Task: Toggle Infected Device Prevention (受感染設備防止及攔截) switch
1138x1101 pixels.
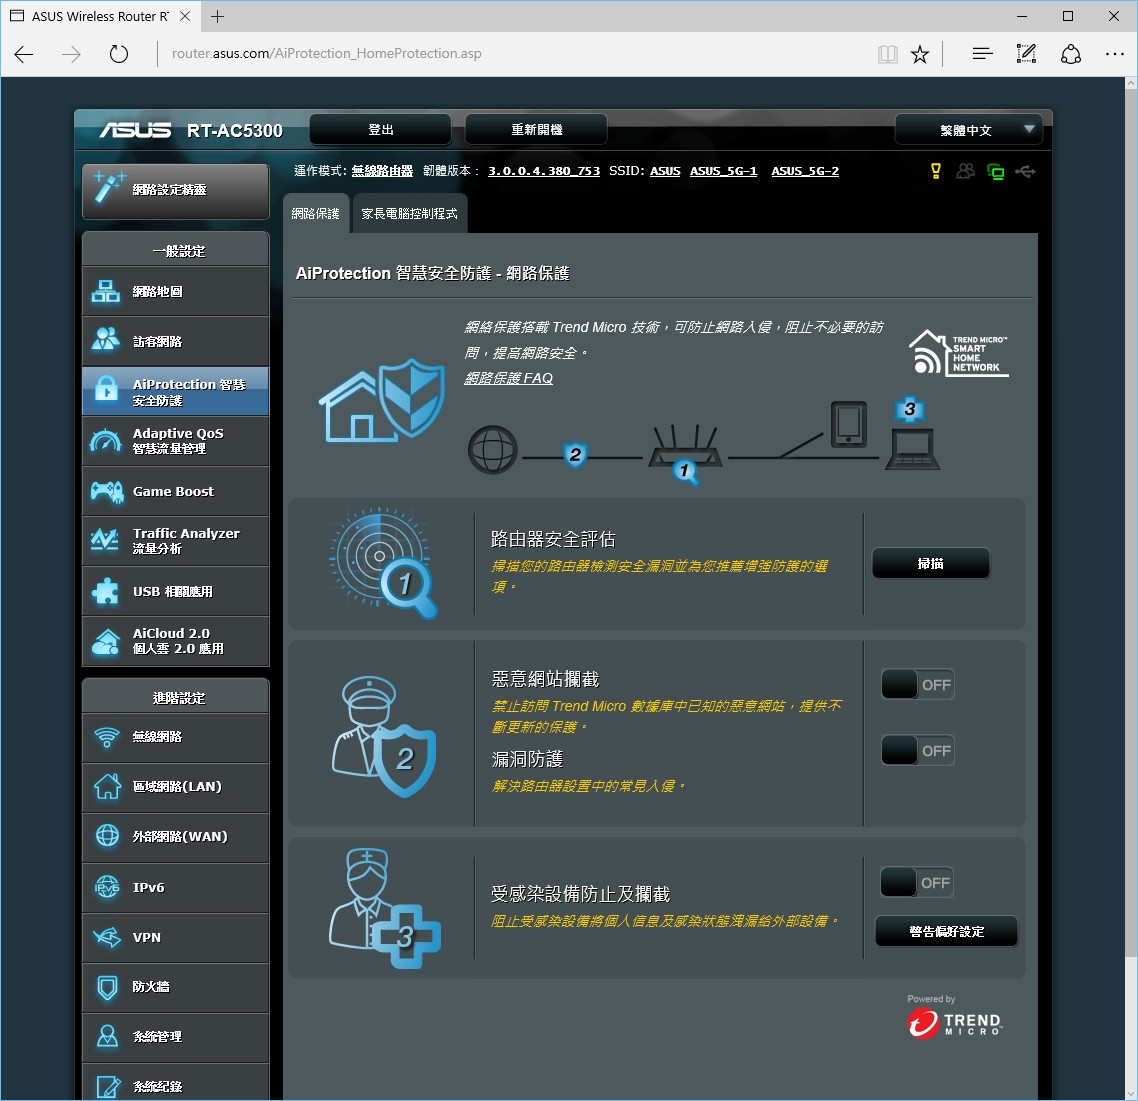Action: tap(917, 883)
